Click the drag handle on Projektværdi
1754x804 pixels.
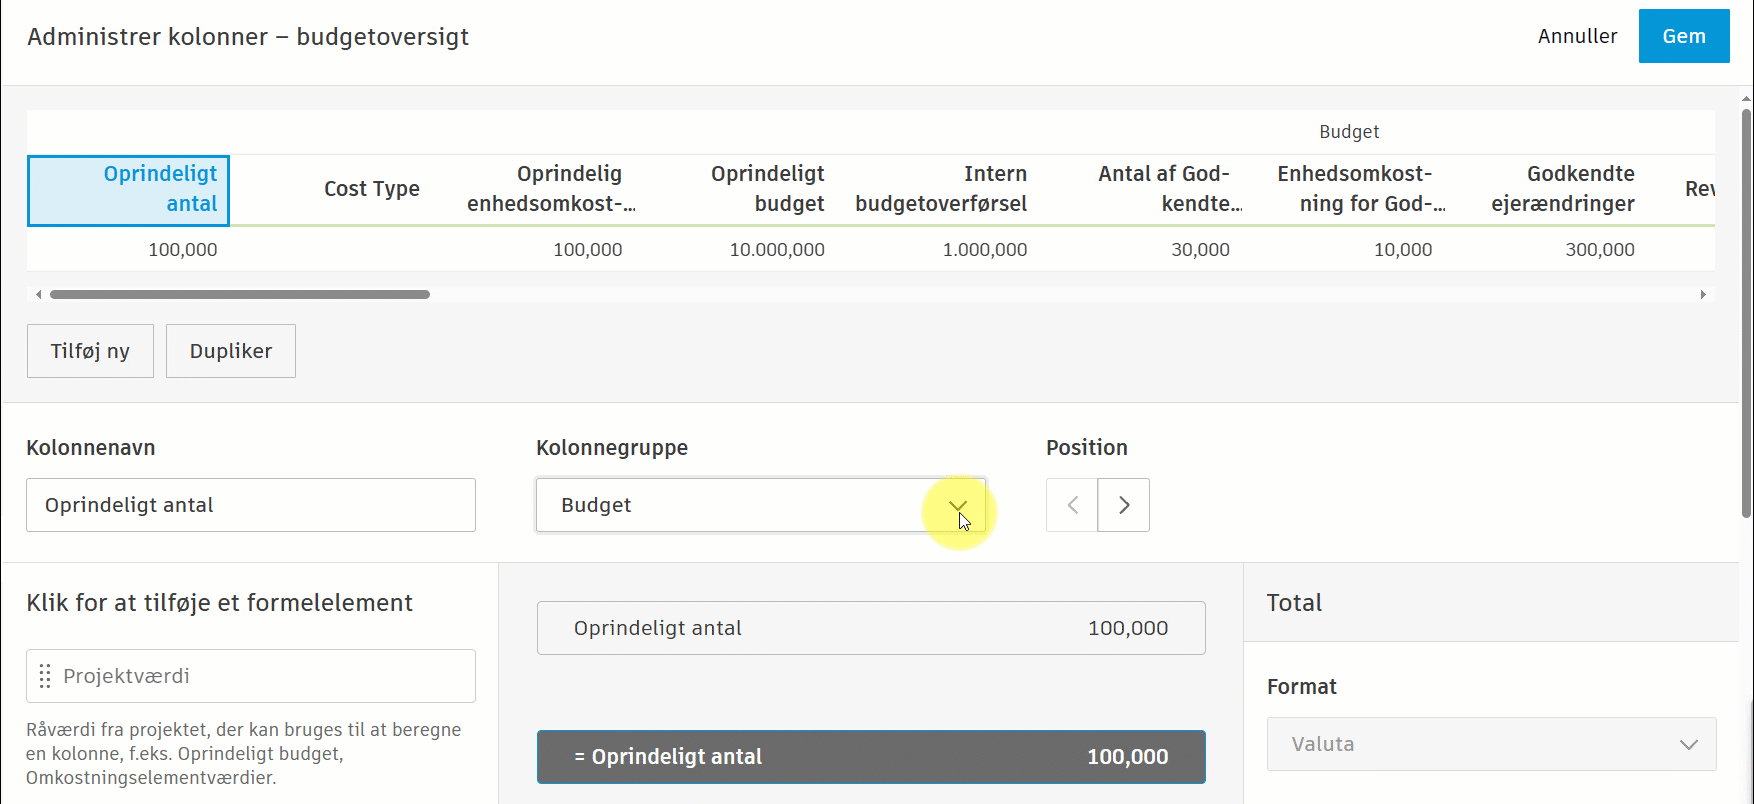(45, 676)
